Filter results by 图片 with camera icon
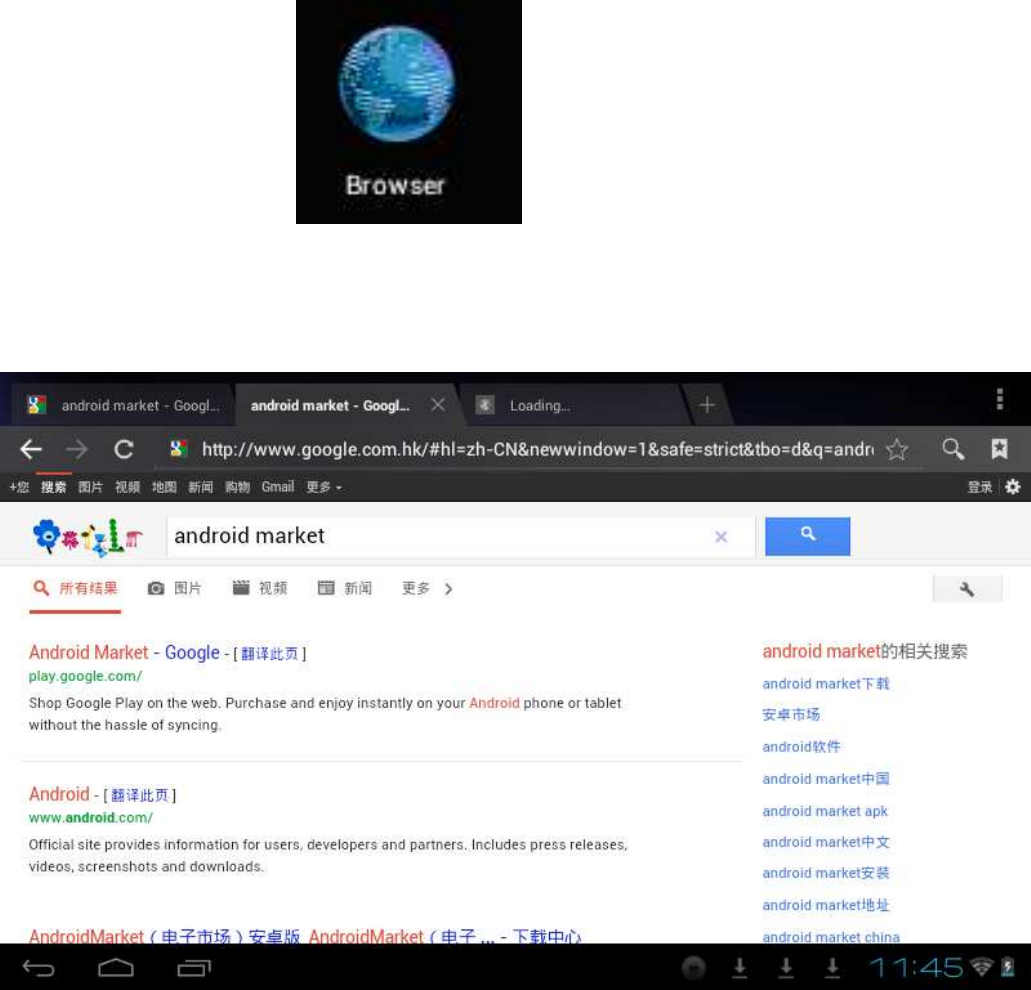 pos(174,588)
